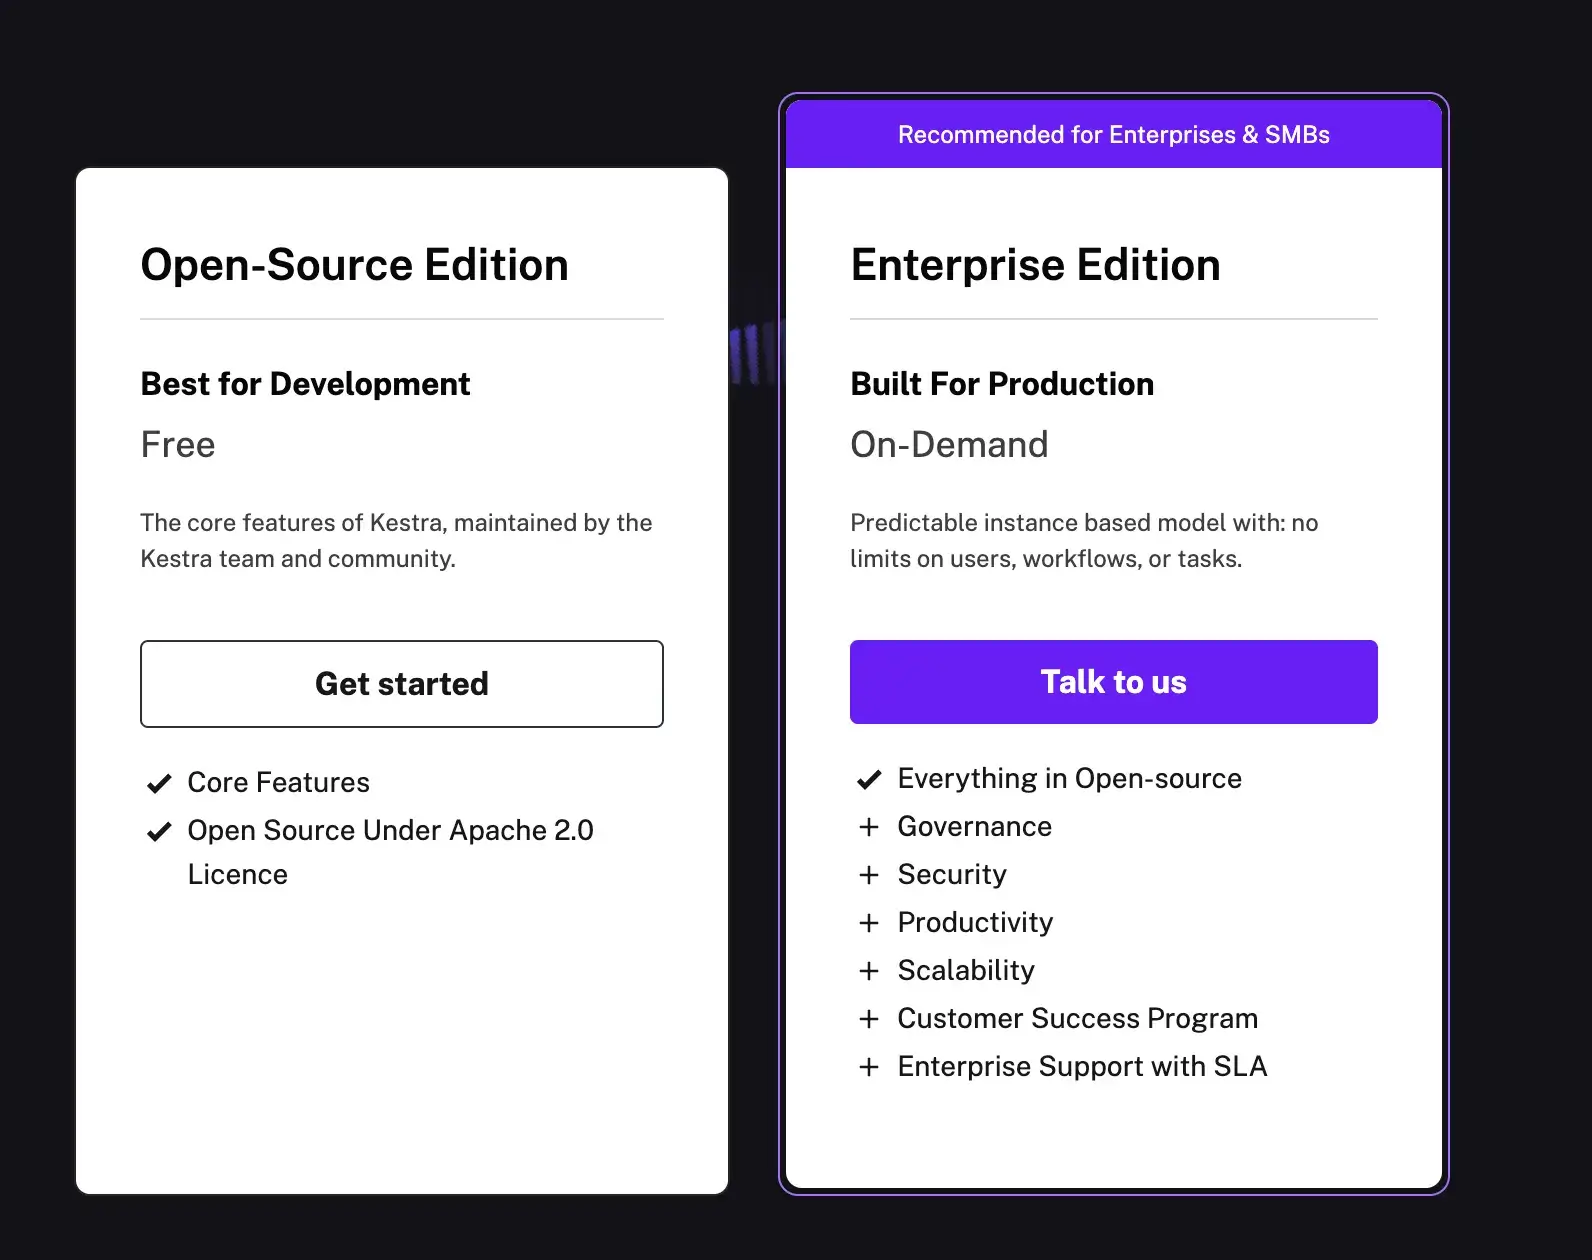
Task: Click plus icon beside Productivity
Action: (x=869, y=923)
